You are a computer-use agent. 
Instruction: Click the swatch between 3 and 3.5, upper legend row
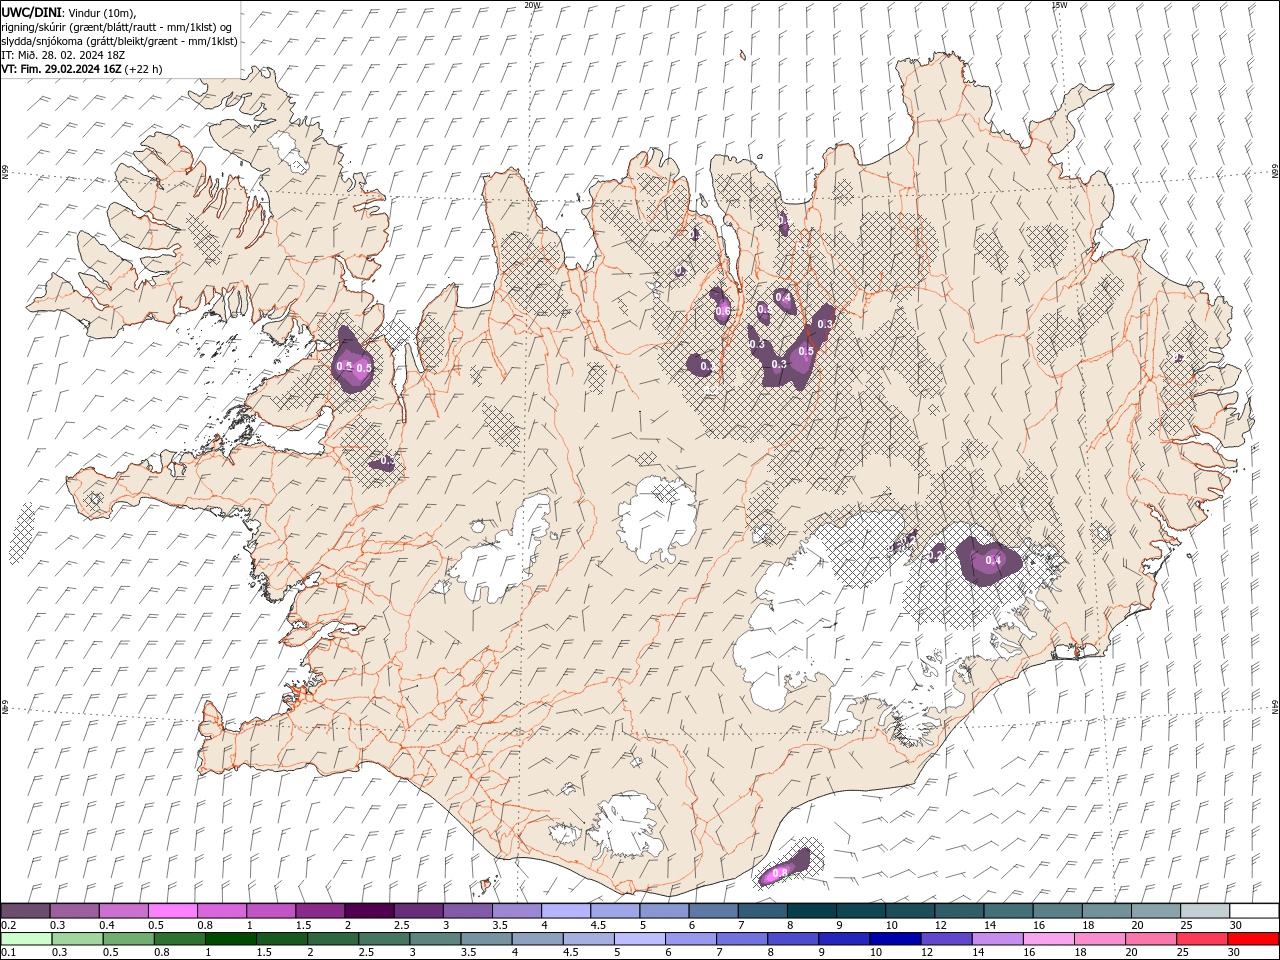(467, 911)
